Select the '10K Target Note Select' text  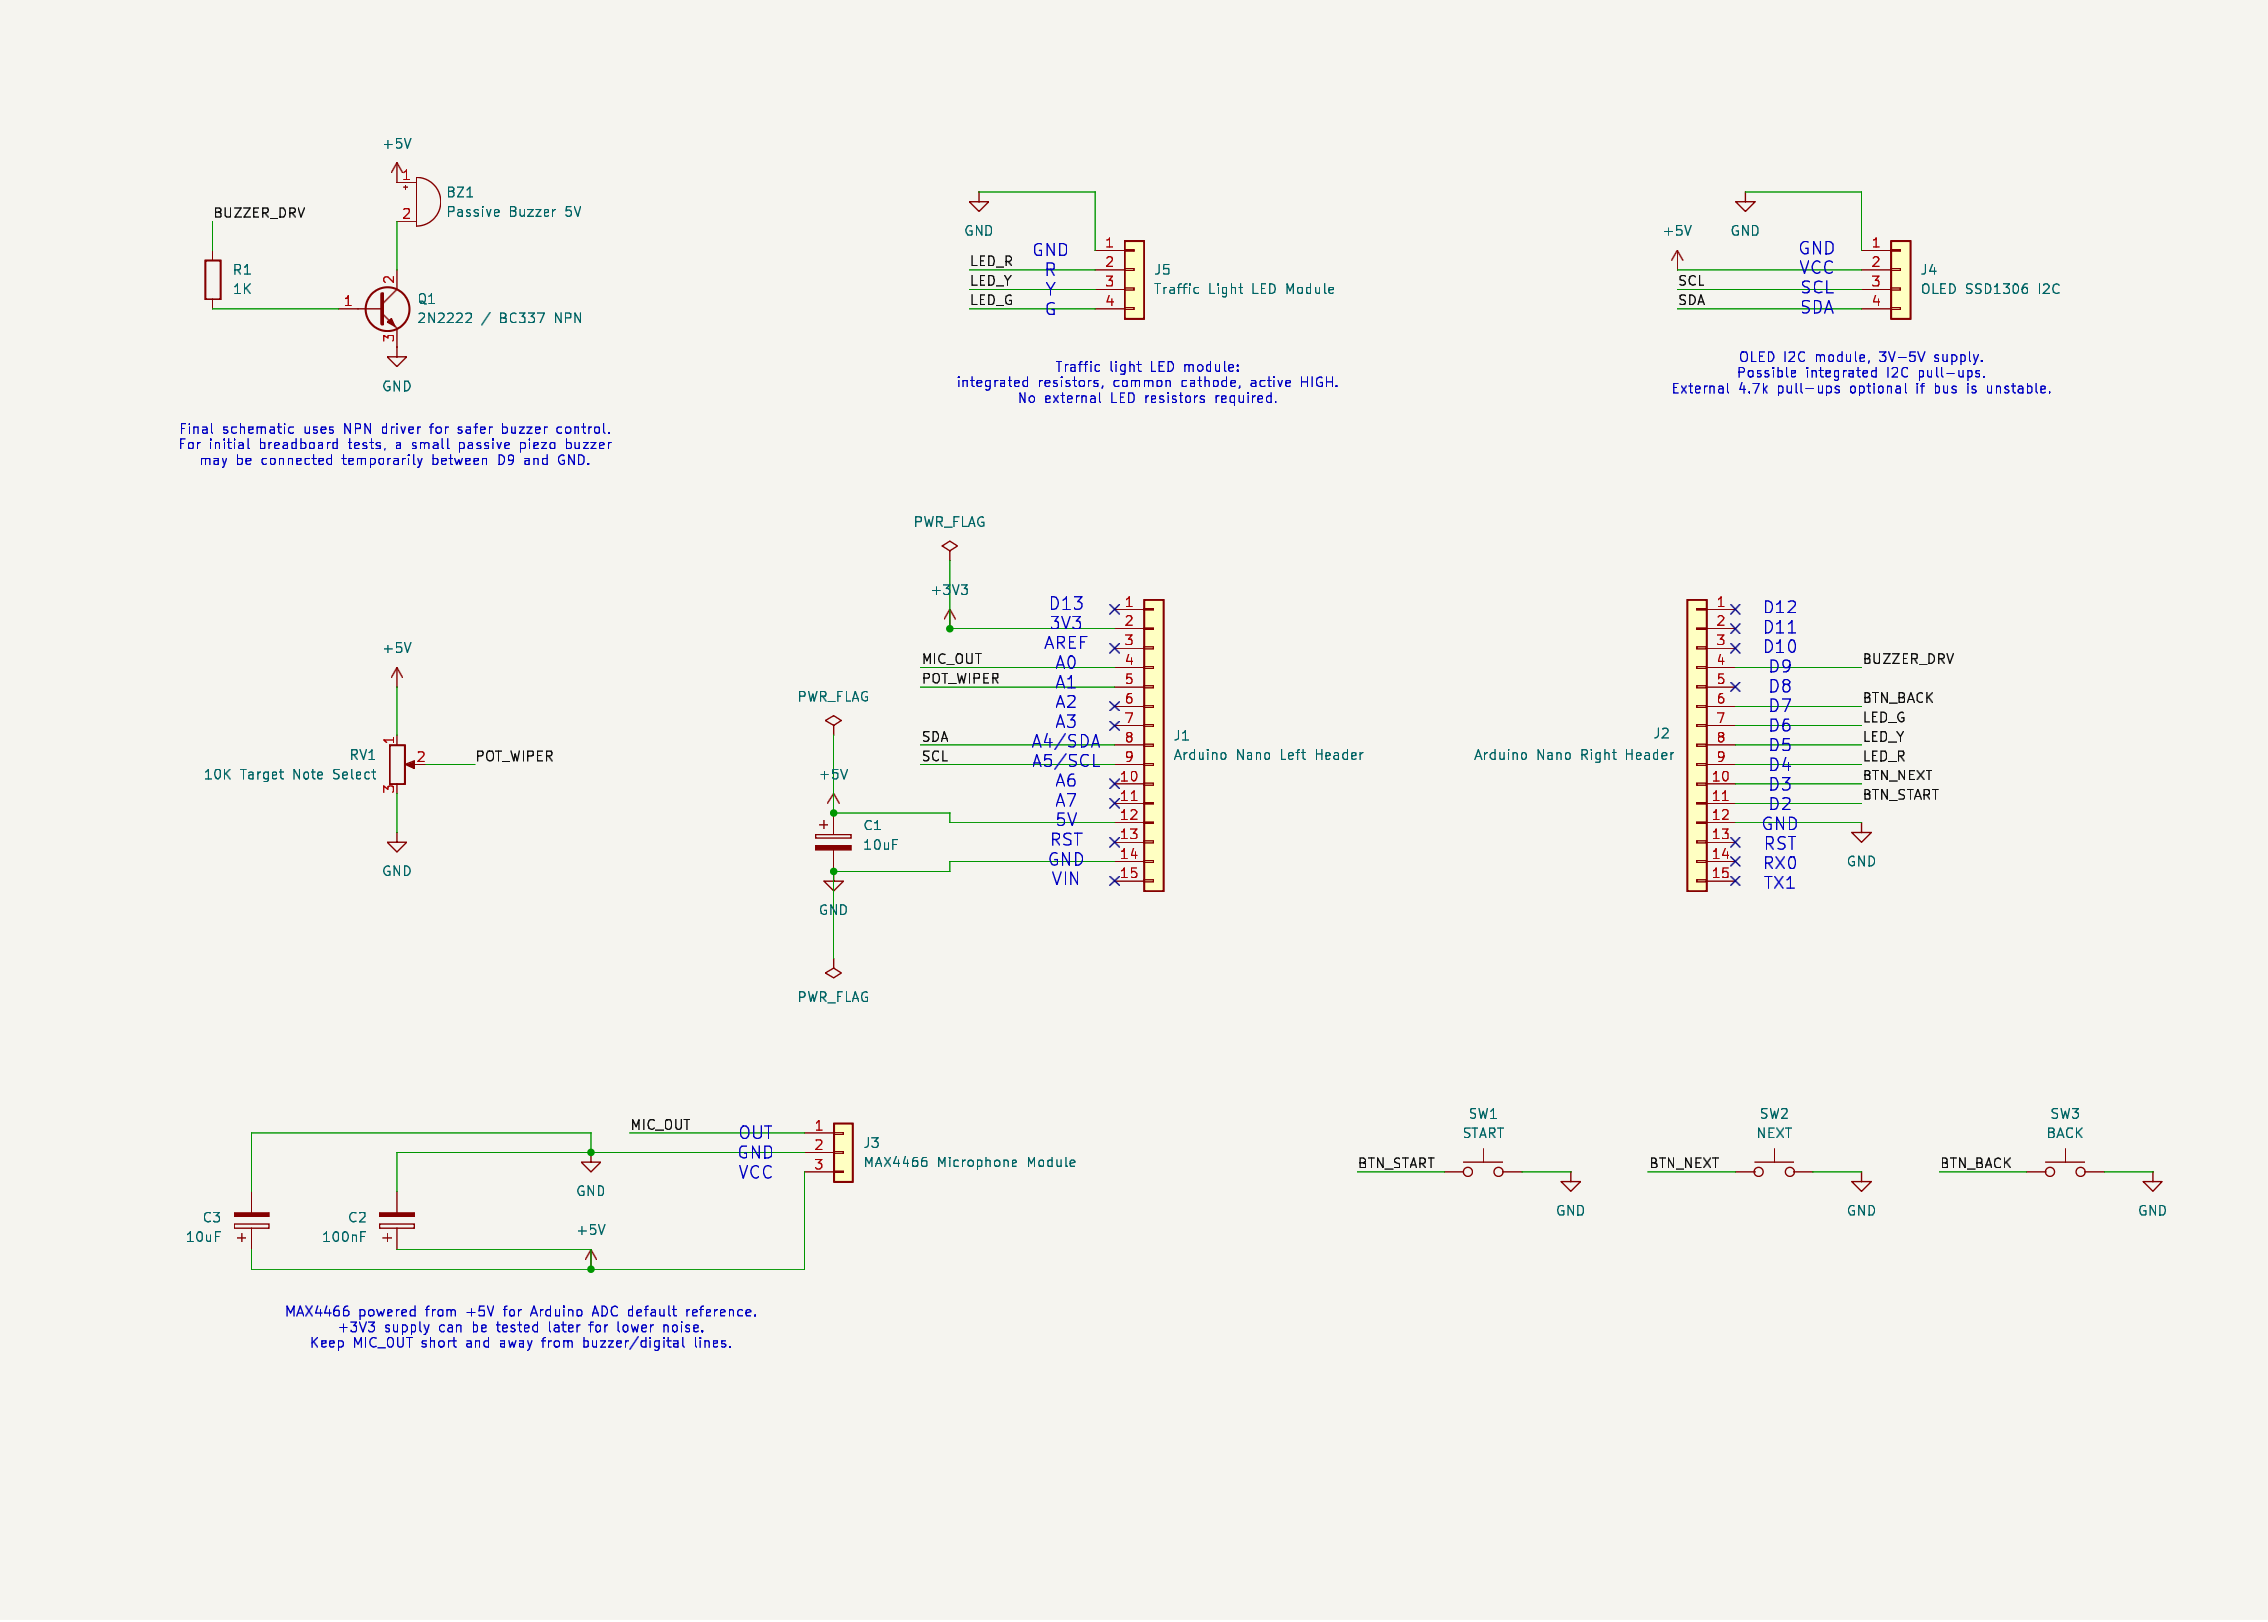(290, 775)
